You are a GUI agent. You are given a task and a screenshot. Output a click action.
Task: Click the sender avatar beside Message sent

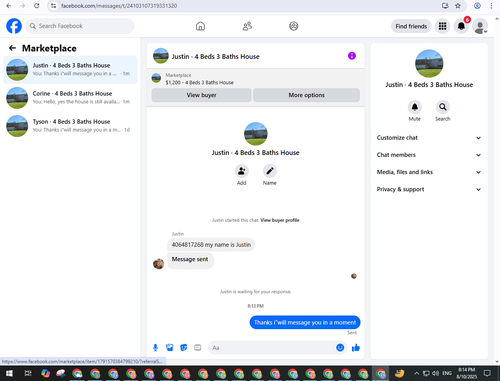(x=158, y=264)
